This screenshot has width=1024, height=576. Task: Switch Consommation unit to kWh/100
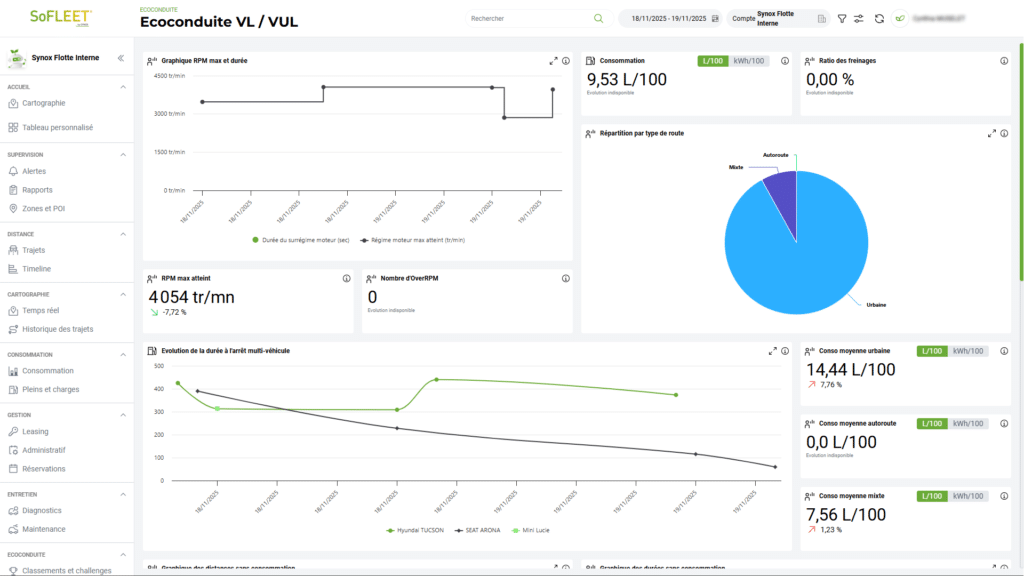(x=748, y=61)
